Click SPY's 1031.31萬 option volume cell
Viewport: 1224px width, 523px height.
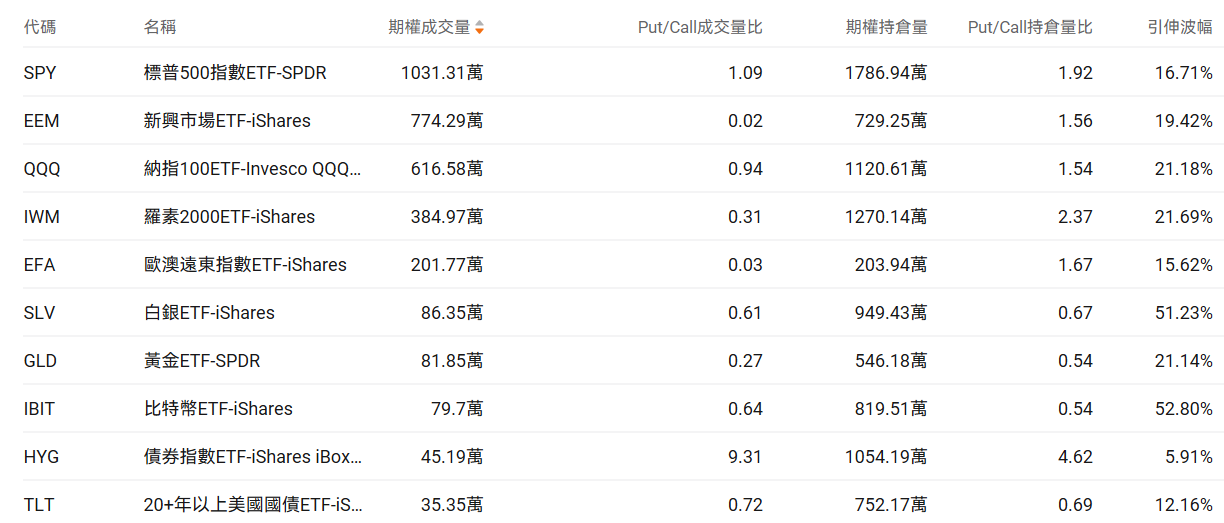pyautogui.click(x=441, y=73)
